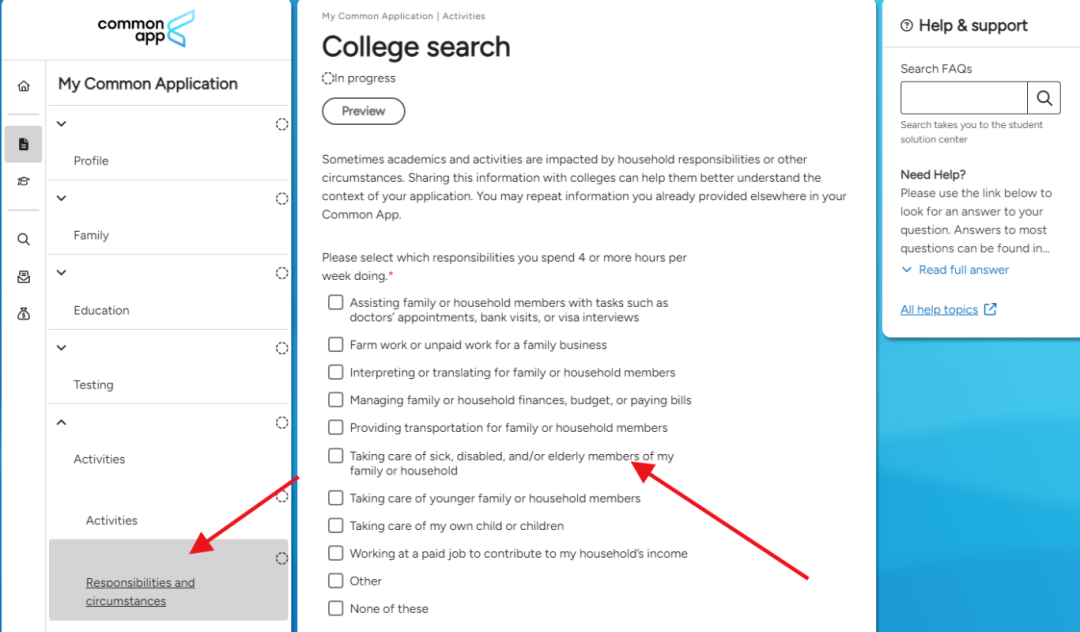Screen dimensions: 1080x632
Task: Click the money bag financial aid icon
Action: 23,314
